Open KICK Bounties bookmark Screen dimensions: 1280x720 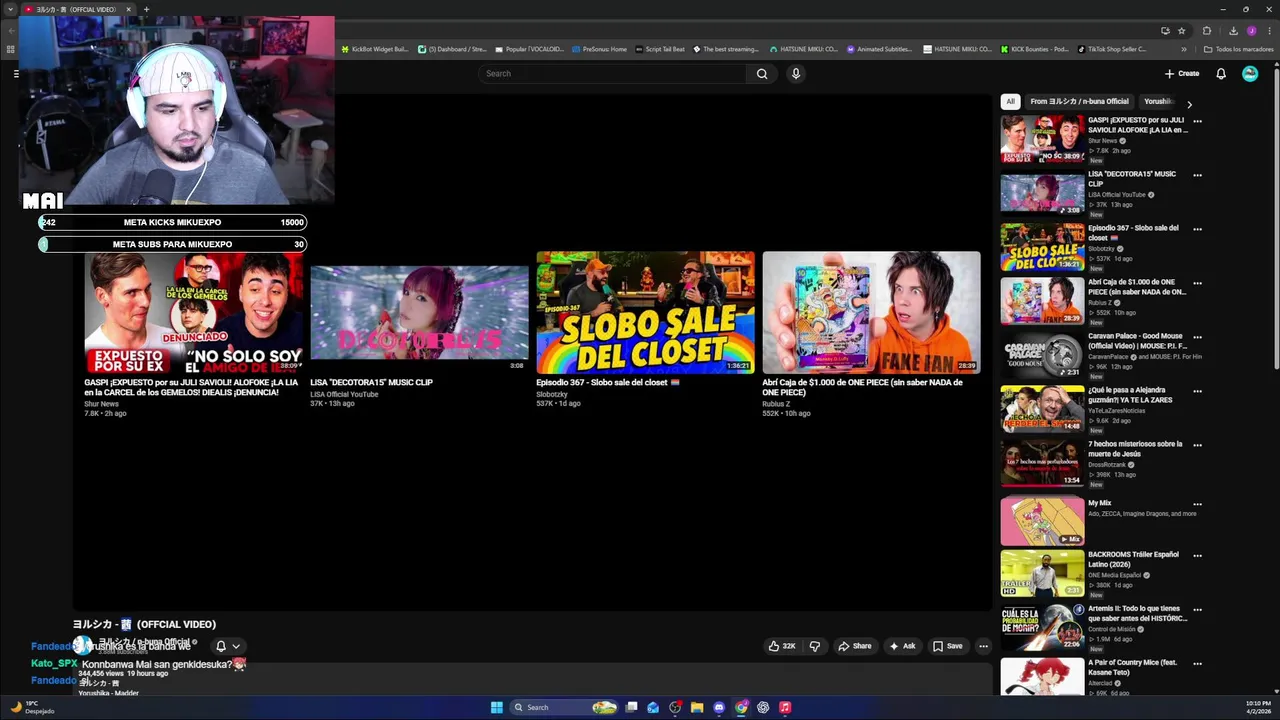(1034, 49)
